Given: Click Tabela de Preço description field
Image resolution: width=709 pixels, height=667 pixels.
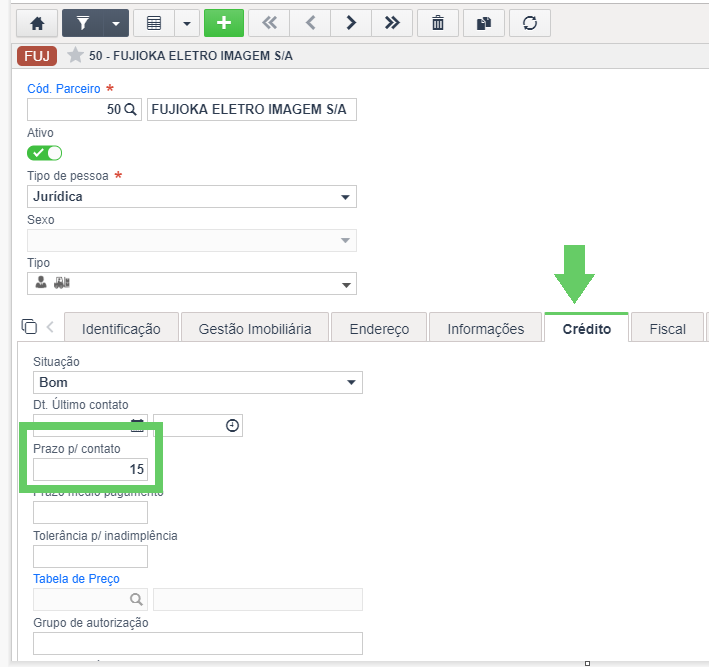Looking at the screenshot, I should [x=258, y=600].
